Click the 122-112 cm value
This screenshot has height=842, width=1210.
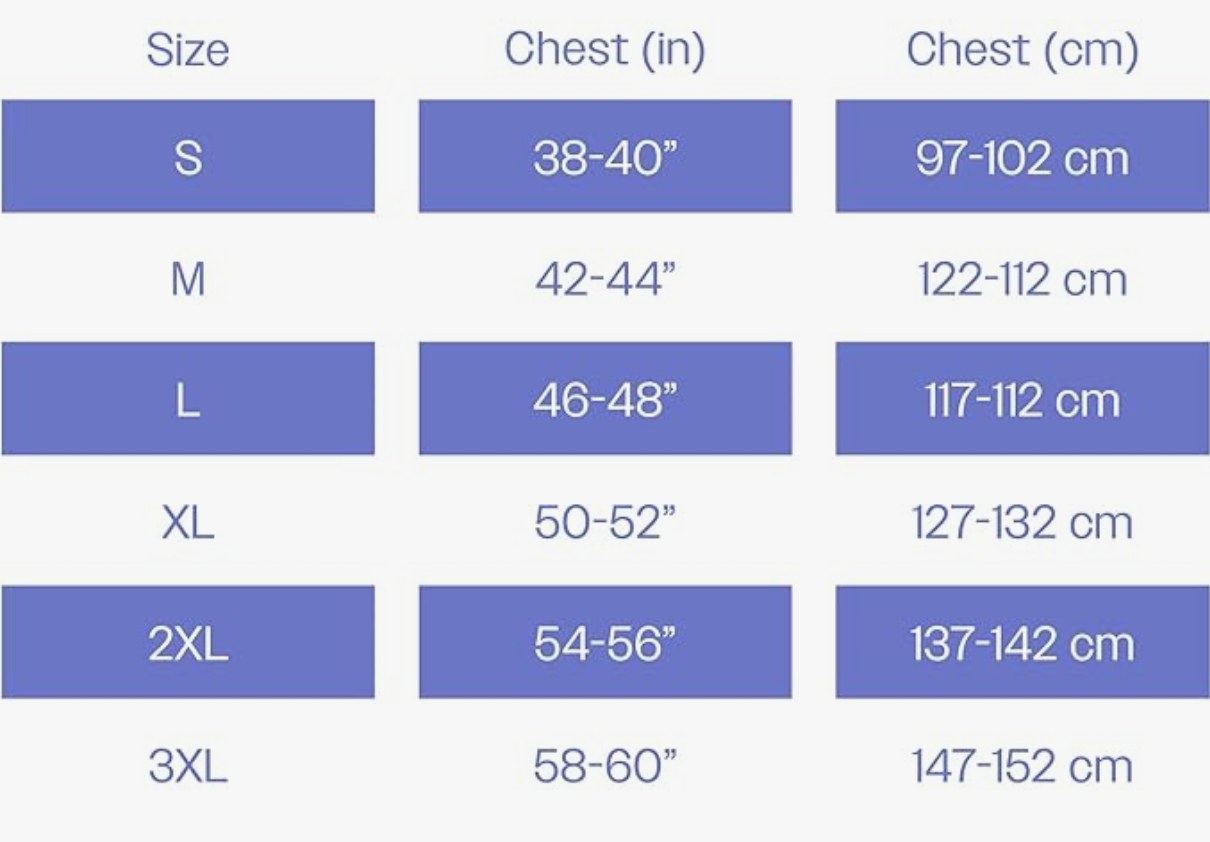[1022, 279]
